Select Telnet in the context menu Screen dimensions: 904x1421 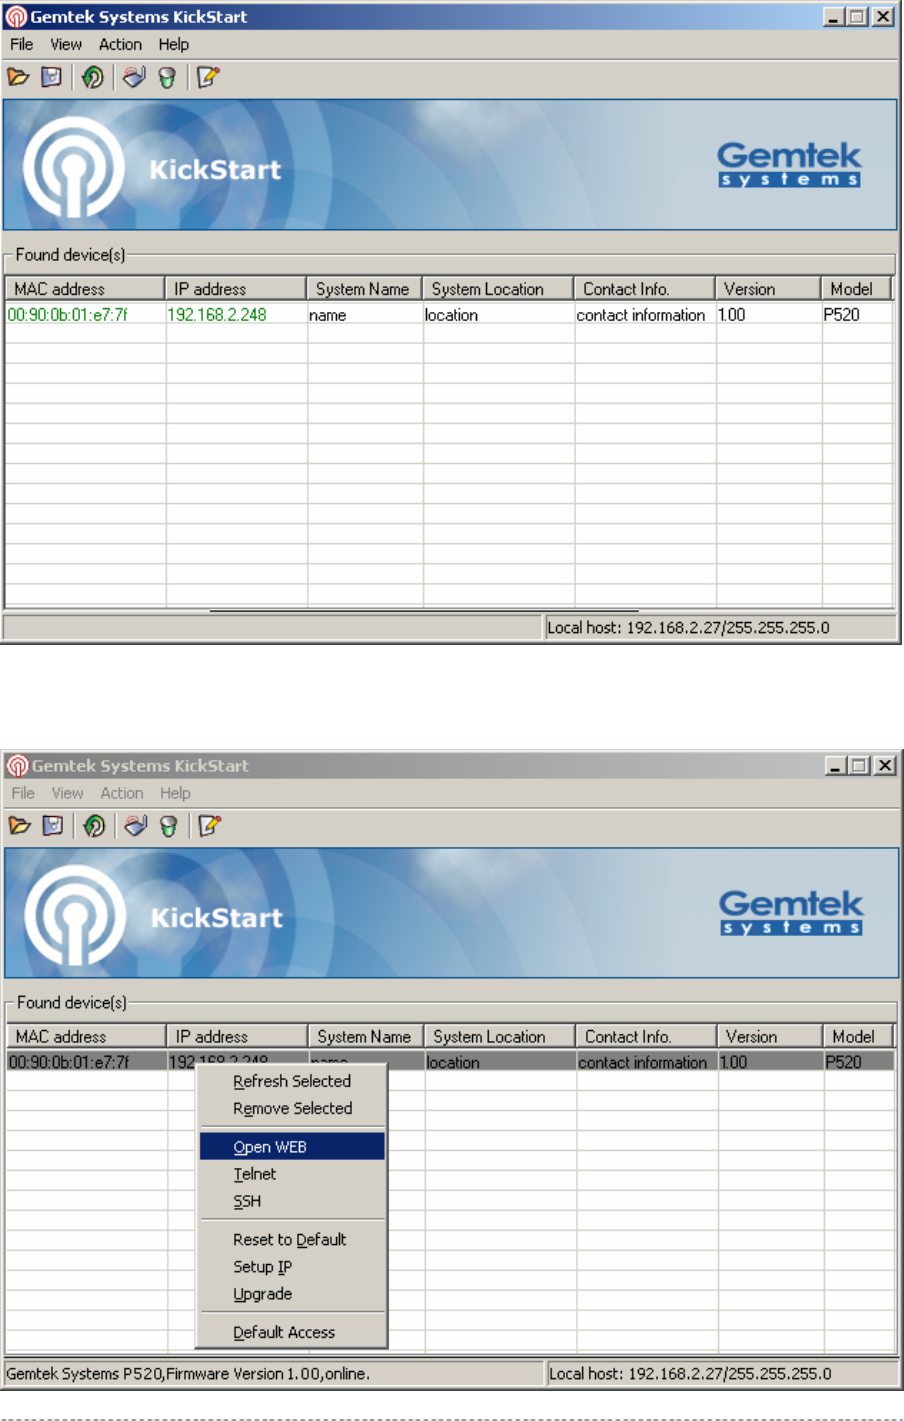(x=292, y=1174)
